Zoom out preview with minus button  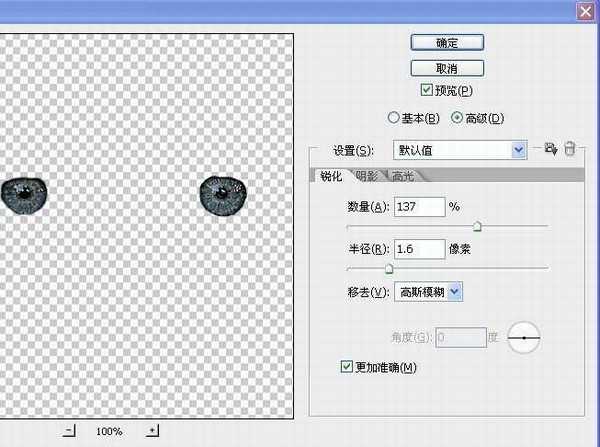coord(69,431)
